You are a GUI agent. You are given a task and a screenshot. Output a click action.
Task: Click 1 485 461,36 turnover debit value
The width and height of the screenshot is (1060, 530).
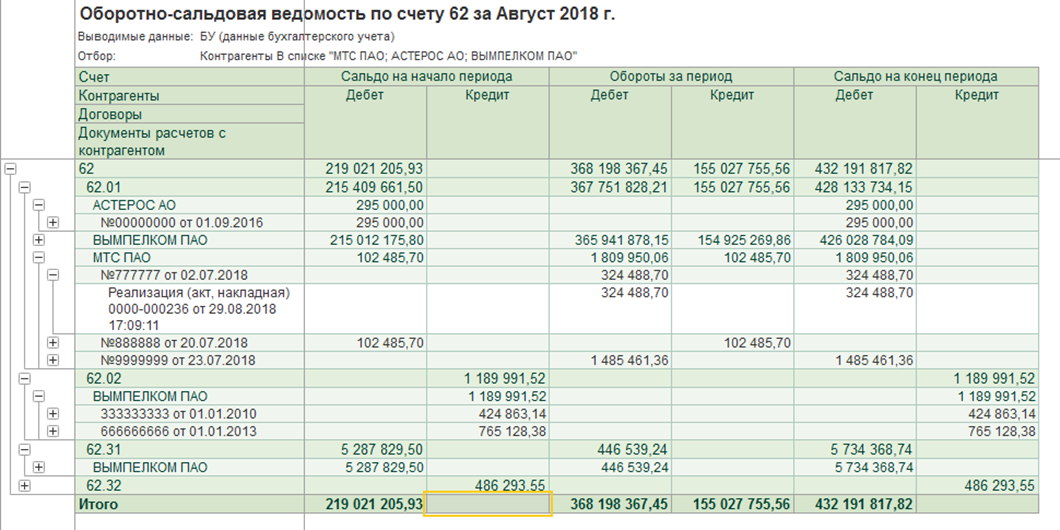click(631, 360)
